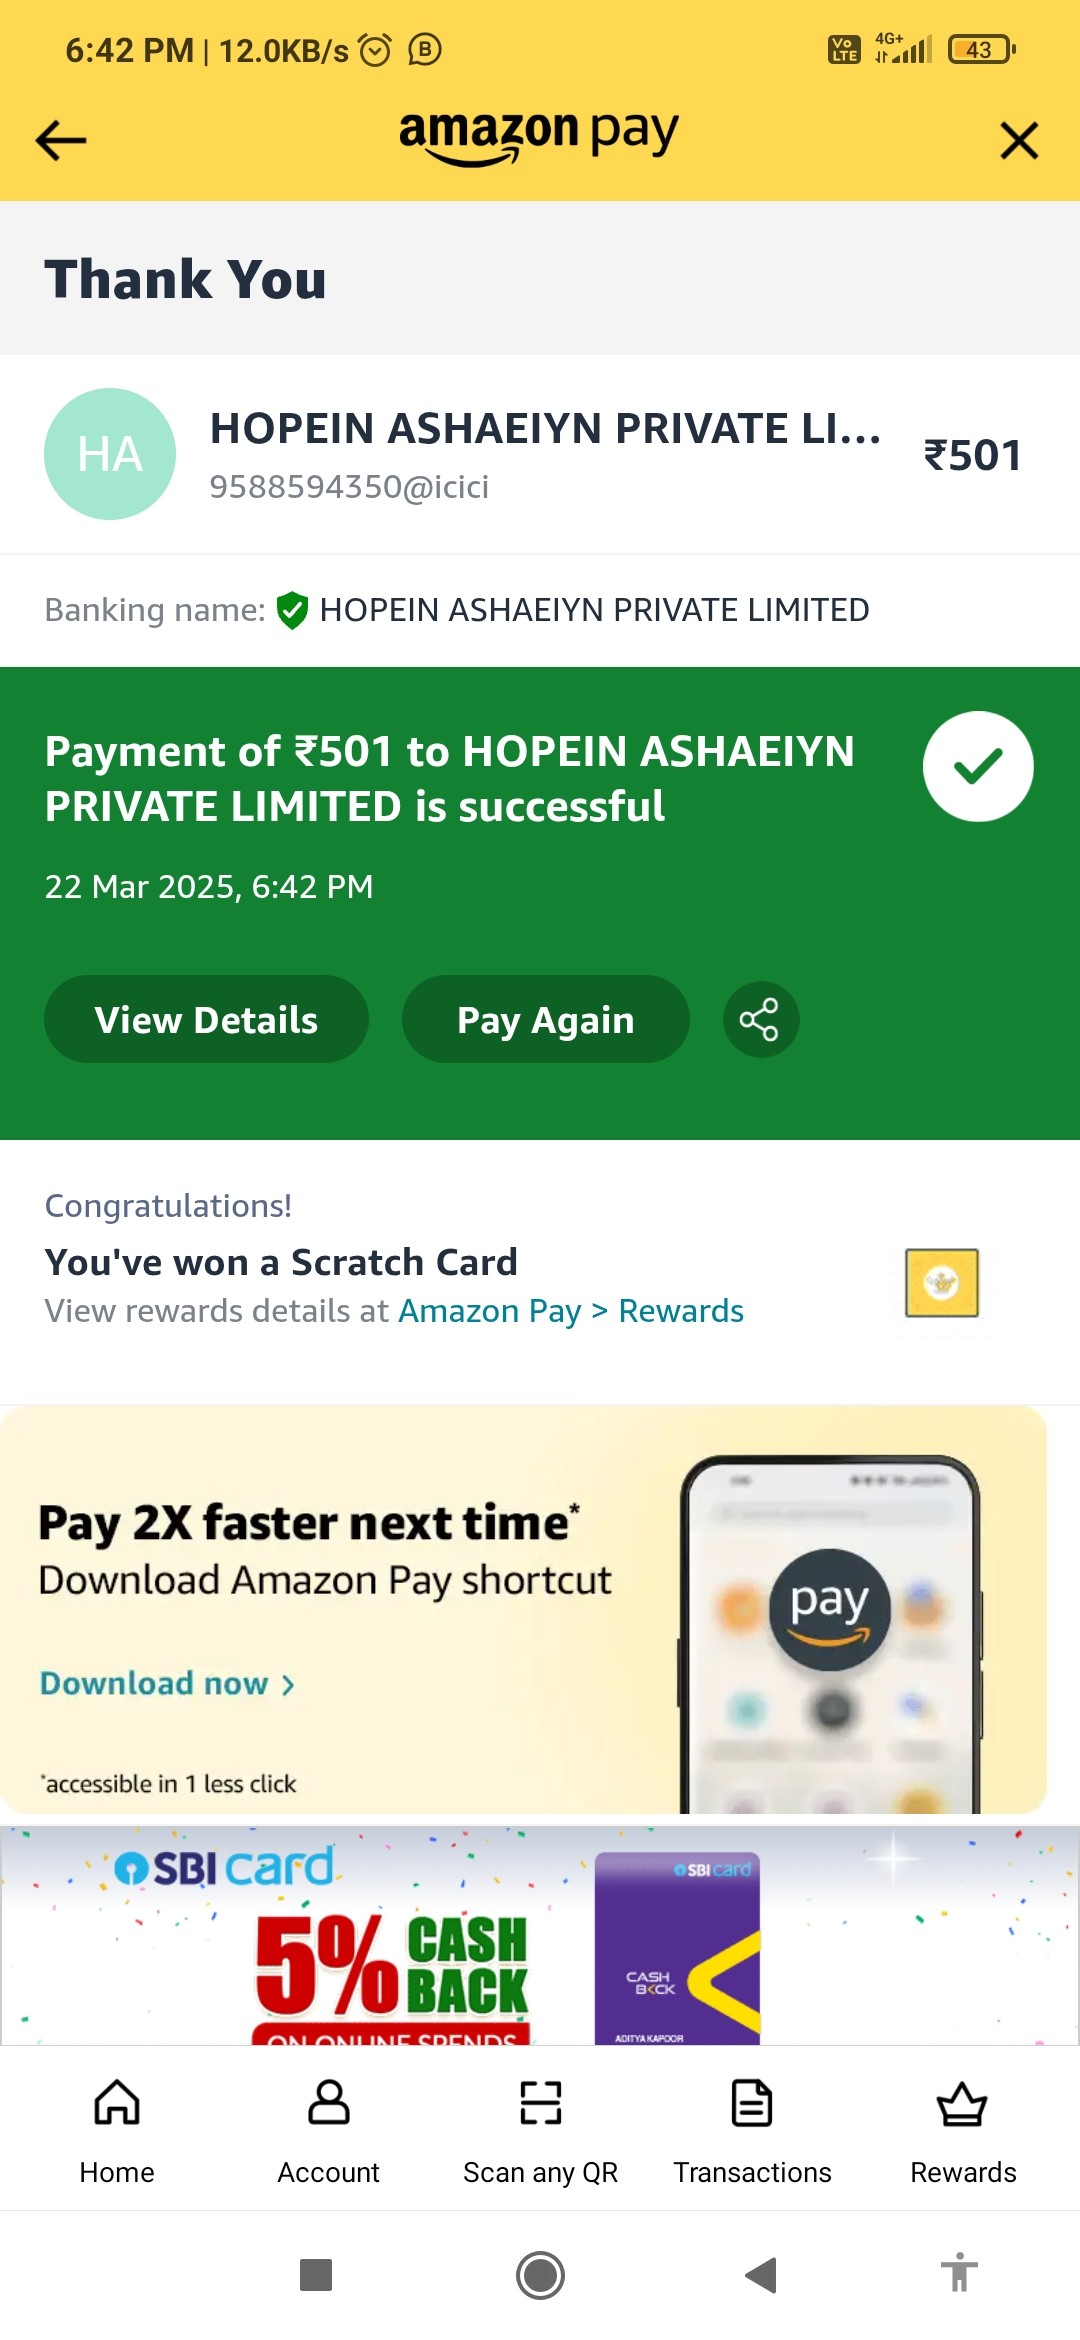The height and width of the screenshot is (2340, 1080).
Task: Open the scratch card reward icon
Action: [x=941, y=1283]
